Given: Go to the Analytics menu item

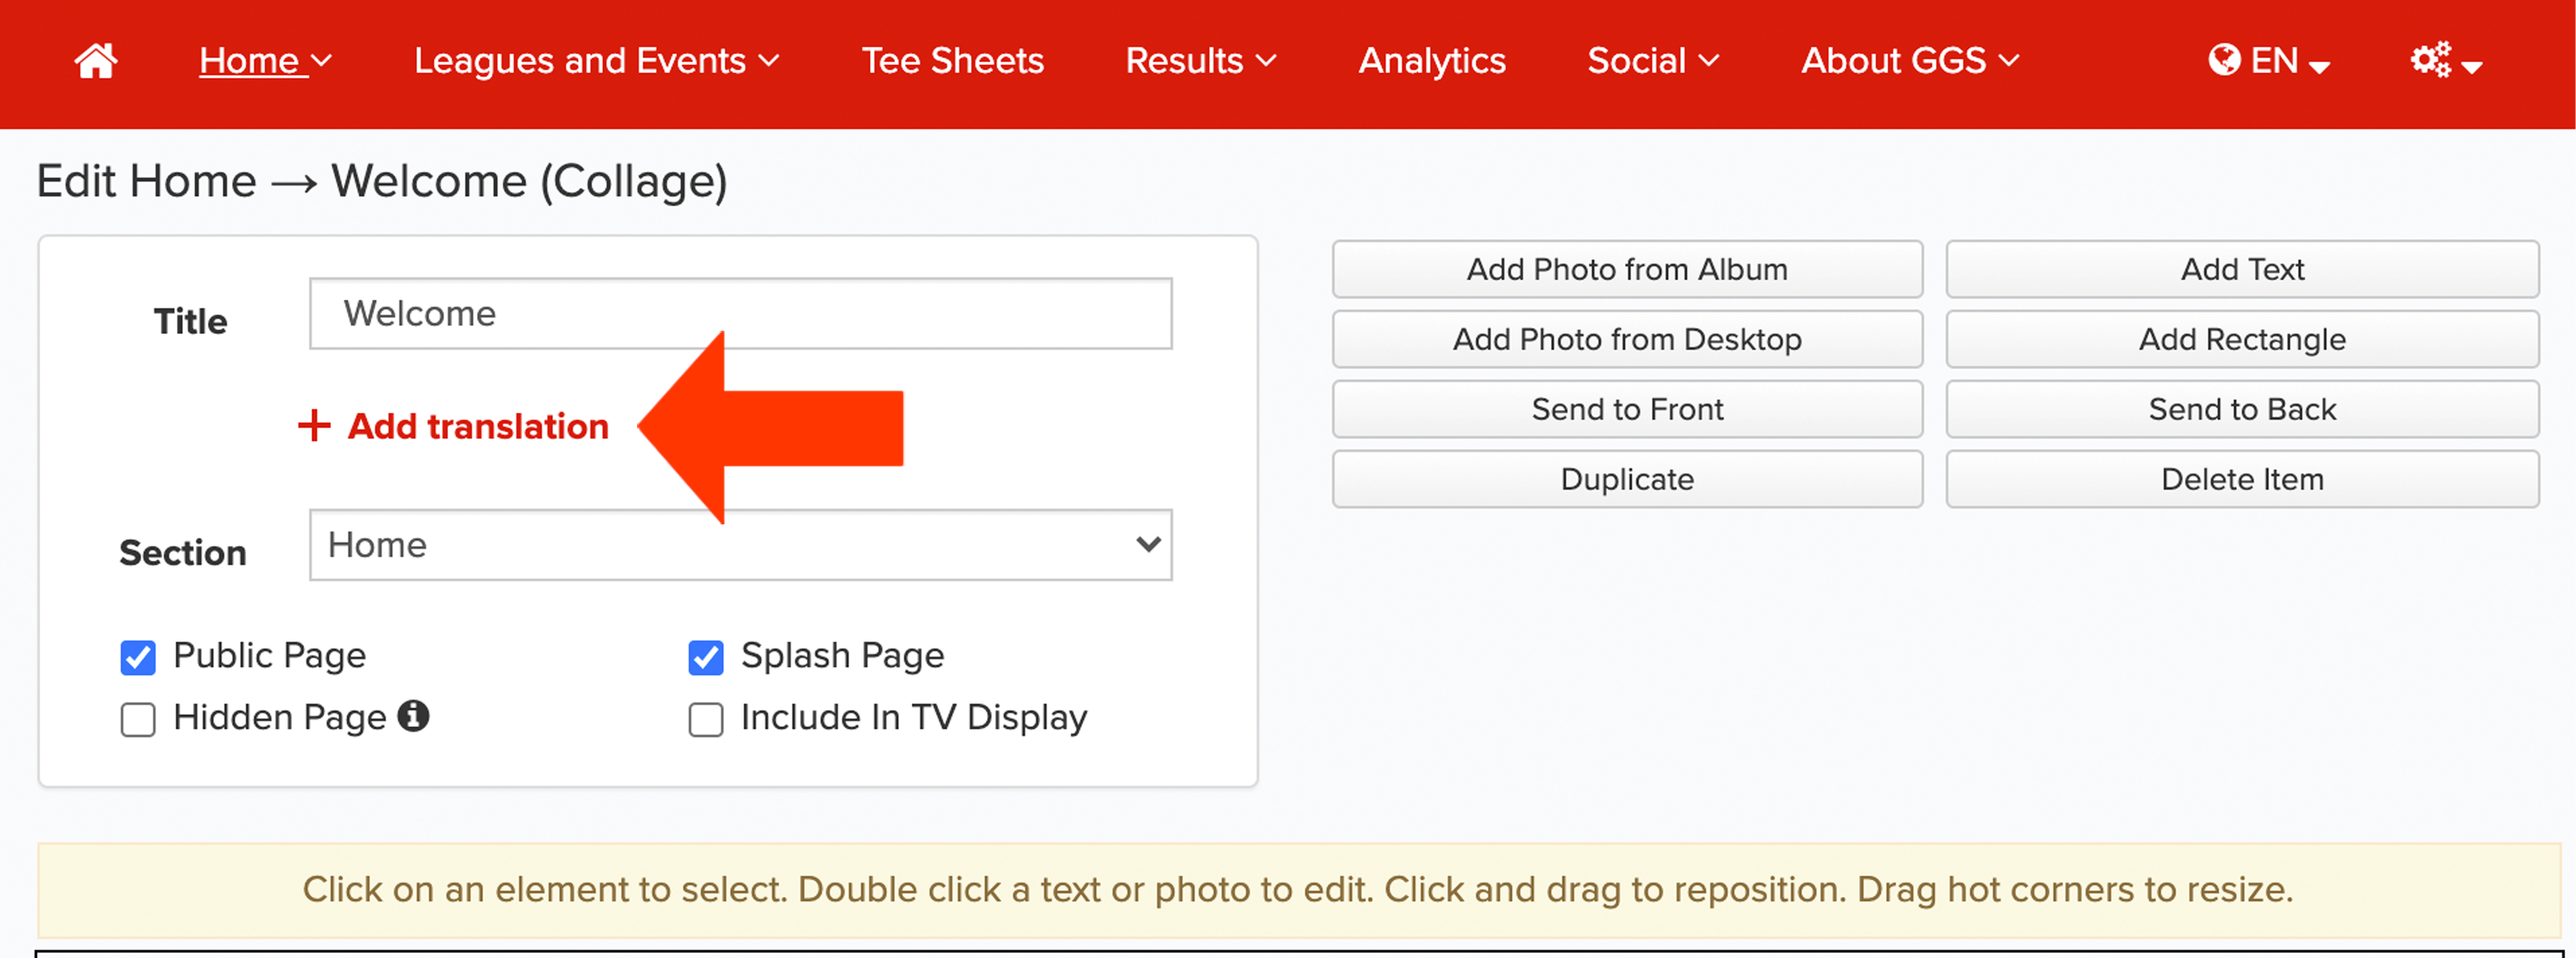Looking at the screenshot, I should pos(1432,61).
